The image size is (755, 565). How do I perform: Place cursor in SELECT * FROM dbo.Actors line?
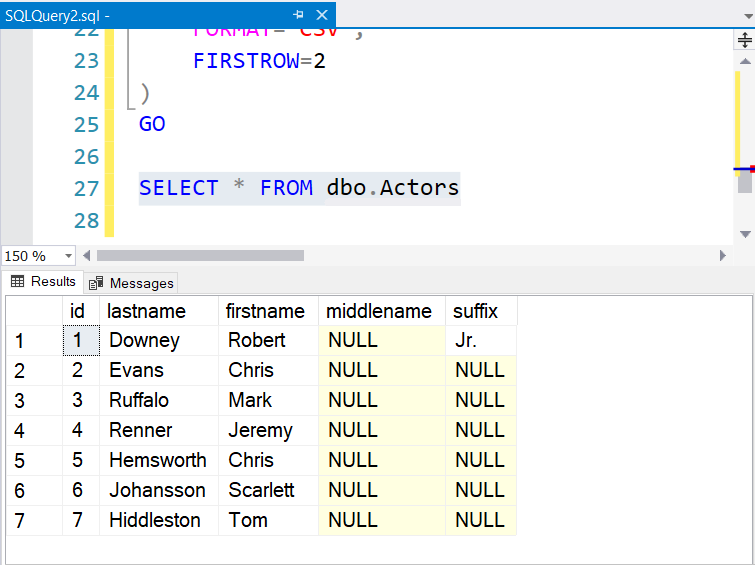coord(298,188)
